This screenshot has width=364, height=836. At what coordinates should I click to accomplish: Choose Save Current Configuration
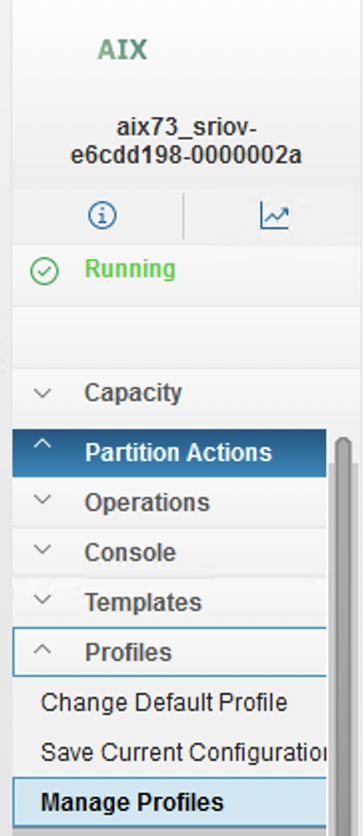[x=183, y=752]
